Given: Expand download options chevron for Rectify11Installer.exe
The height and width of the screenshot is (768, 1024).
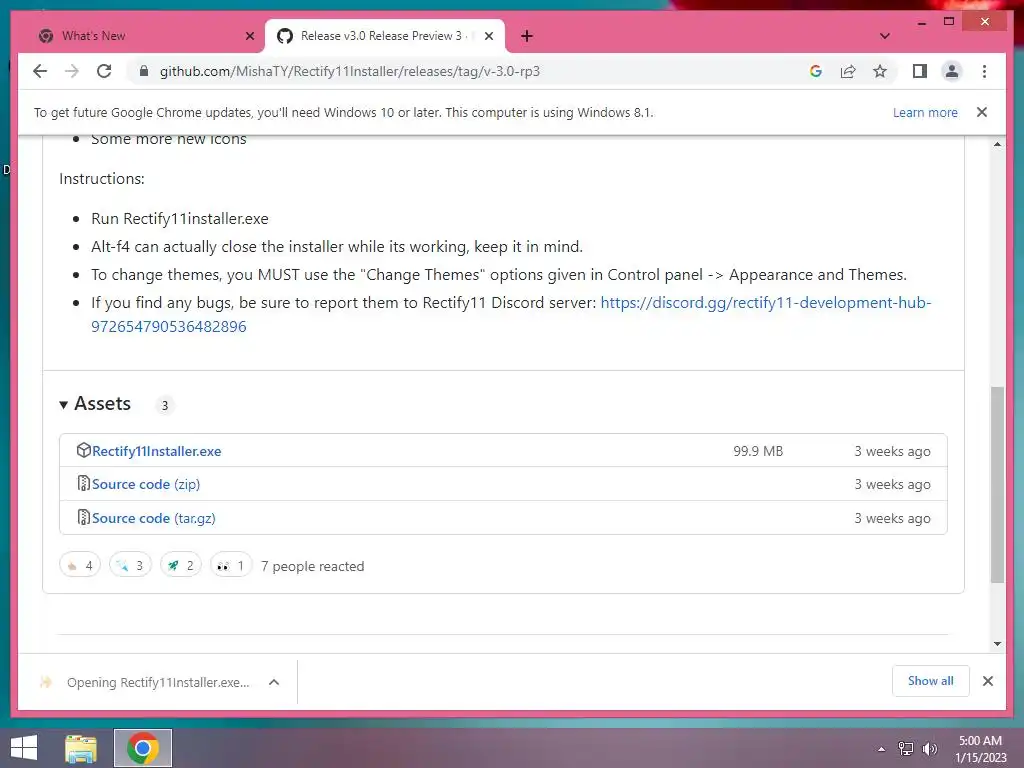Looking at the screenshot, I should coord(274,682).
